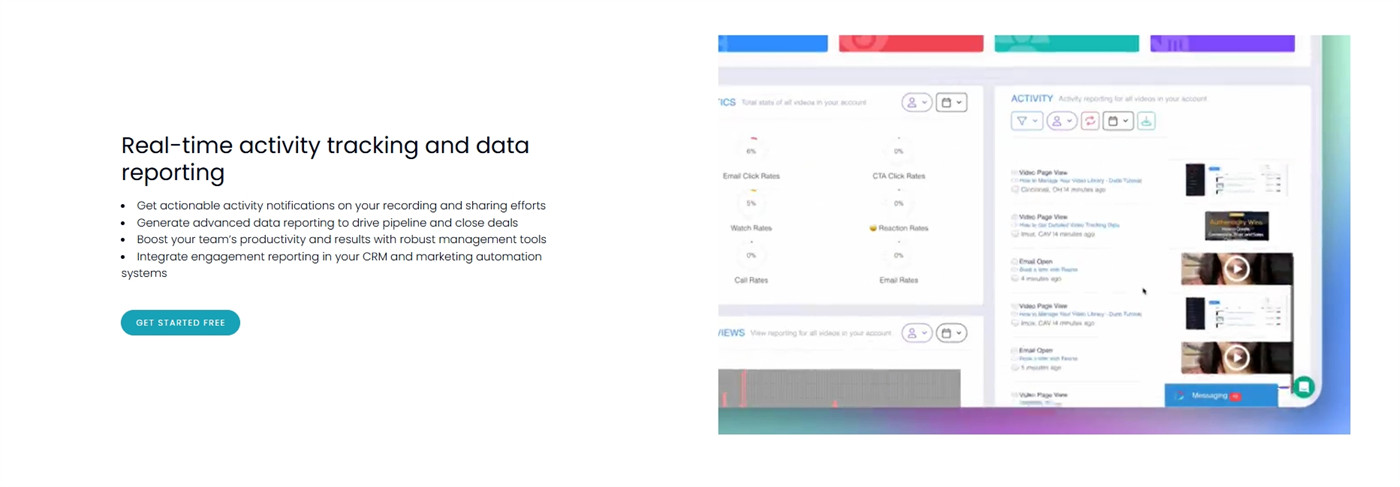
Task: Open the Activity panel user selector dropdown
Action: click(x=1061, y=121)
